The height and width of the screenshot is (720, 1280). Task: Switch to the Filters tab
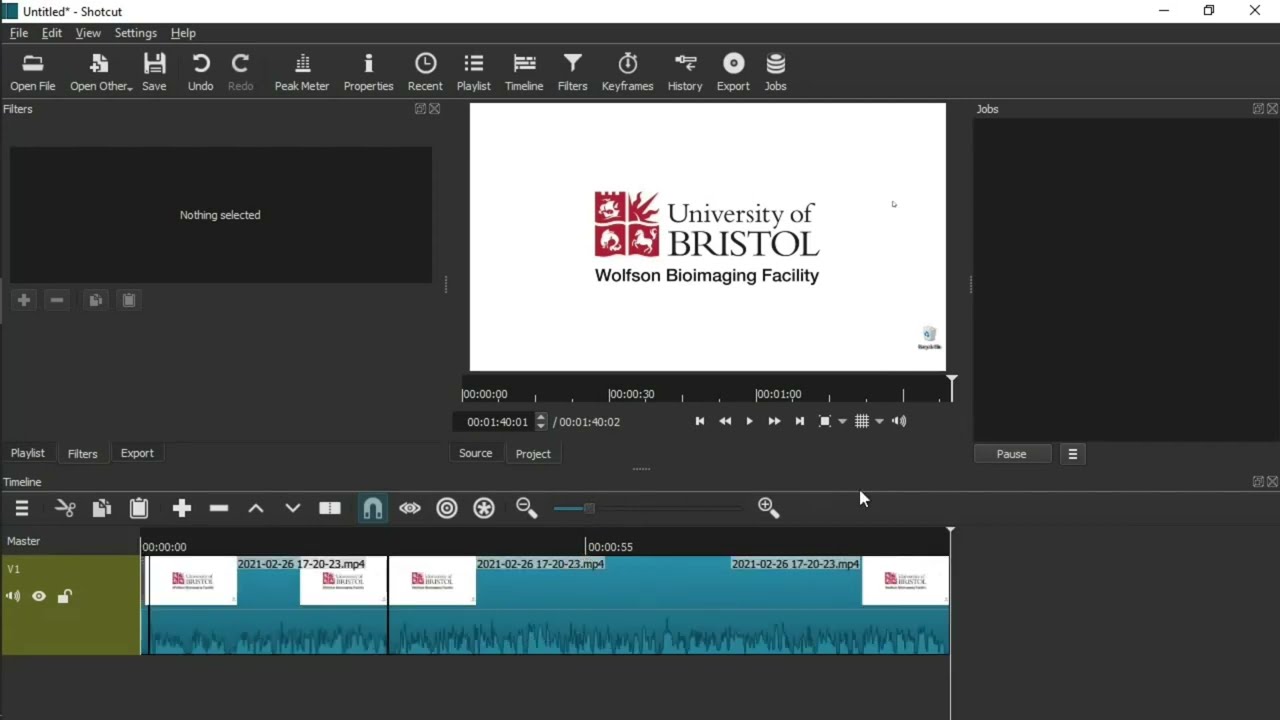83,453
